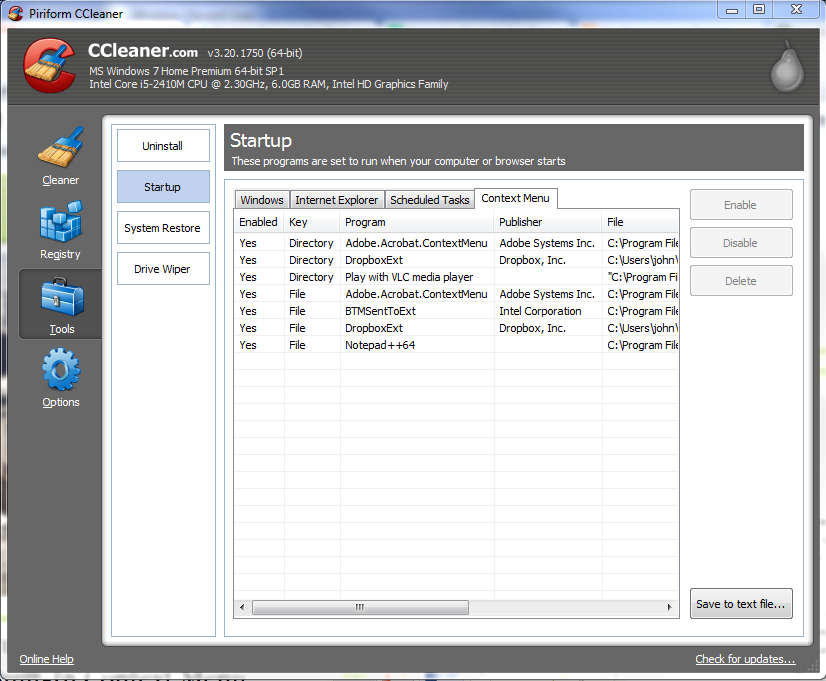Open the Registry section cubes icon
Screen dimensions: 826x681
61,222
